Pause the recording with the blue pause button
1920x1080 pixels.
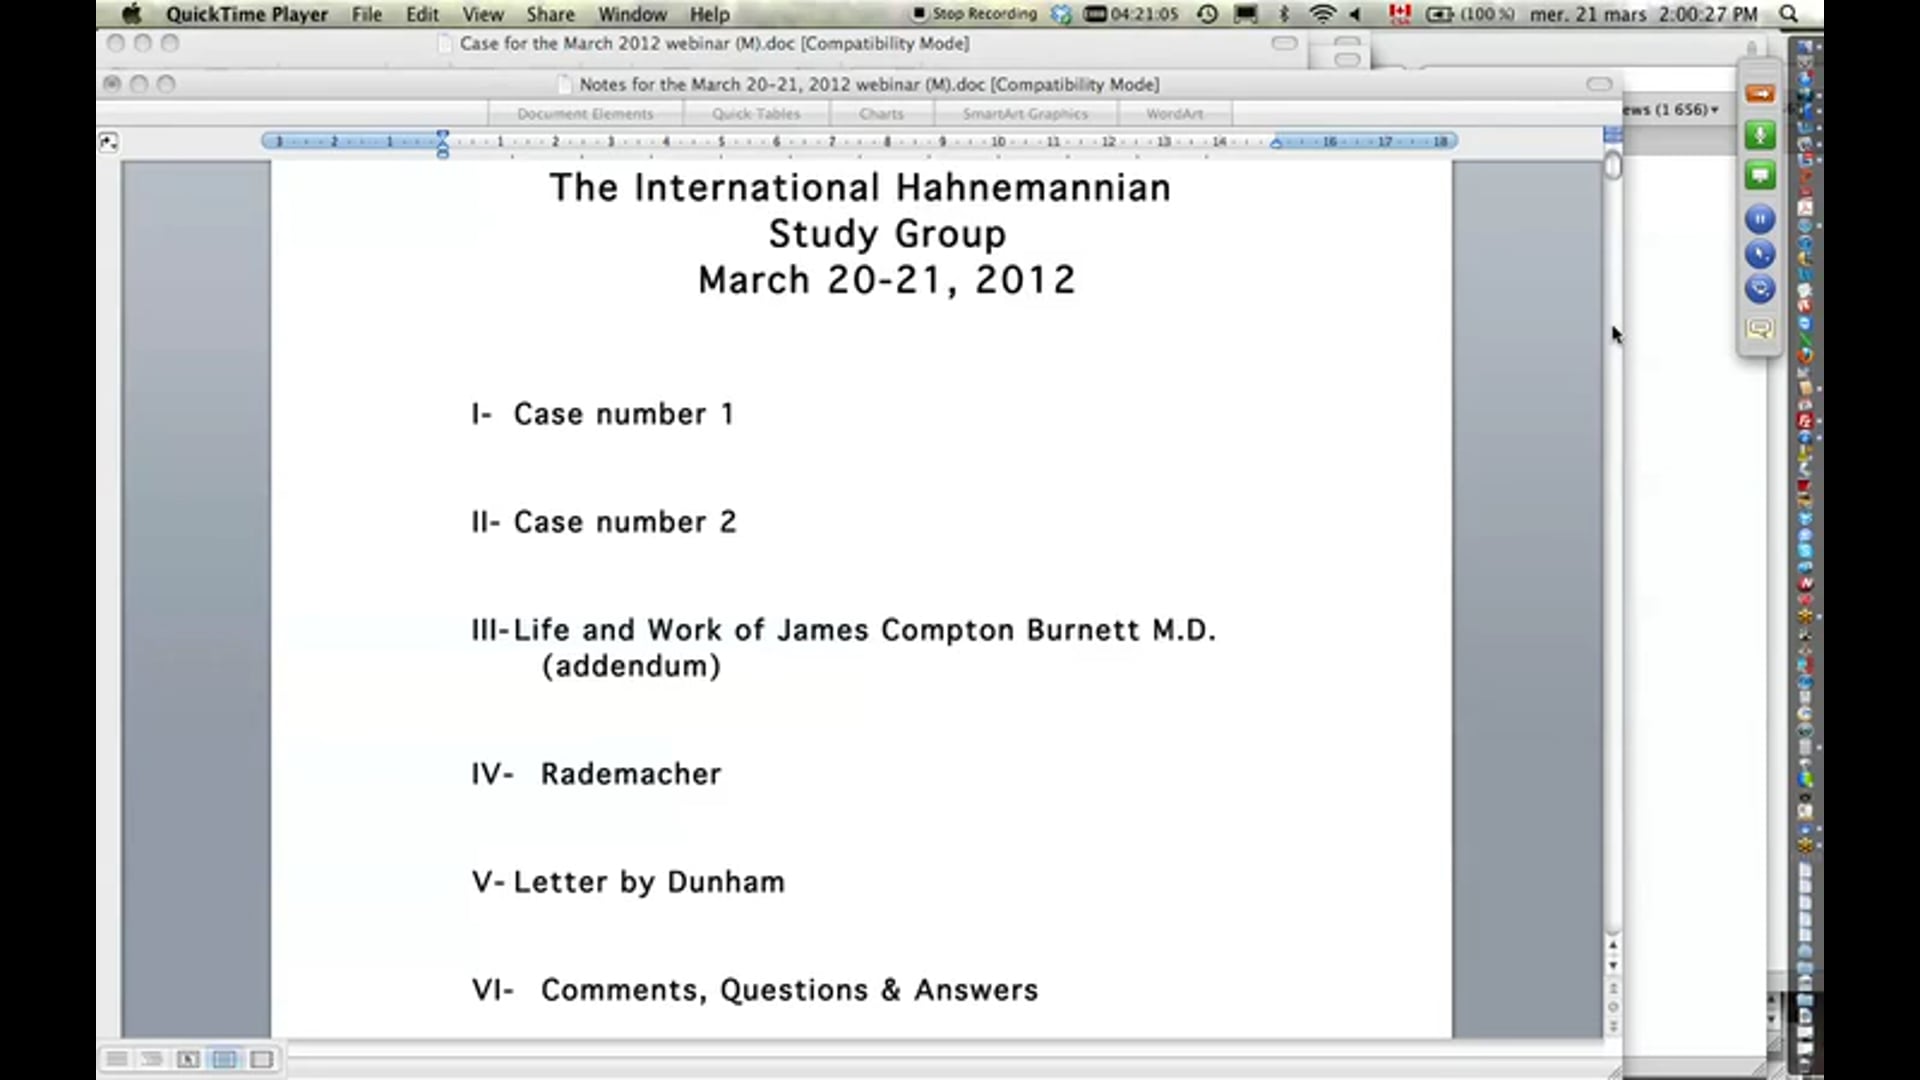(x=1760, y=218)
